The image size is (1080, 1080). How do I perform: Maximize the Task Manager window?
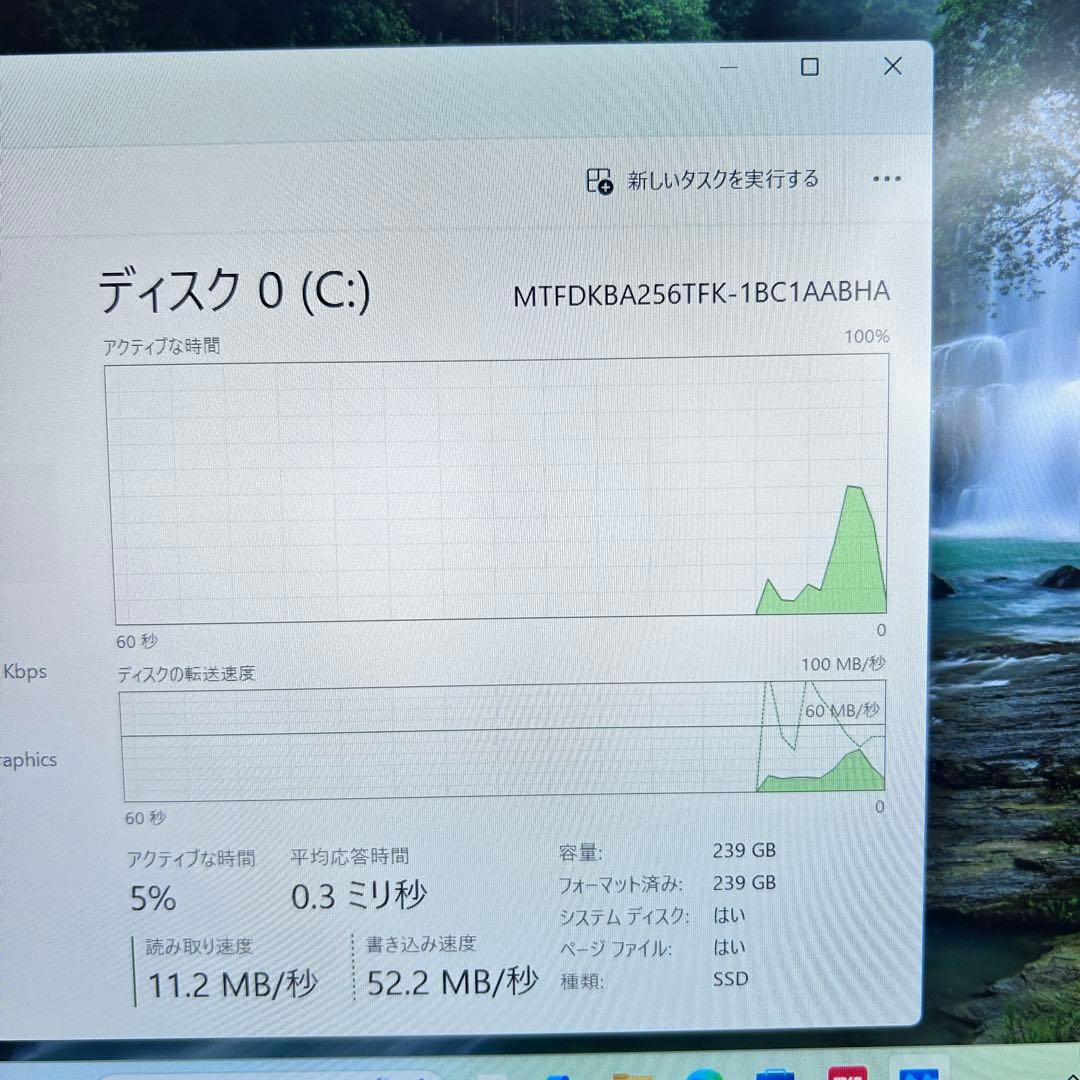pos(809,66)
